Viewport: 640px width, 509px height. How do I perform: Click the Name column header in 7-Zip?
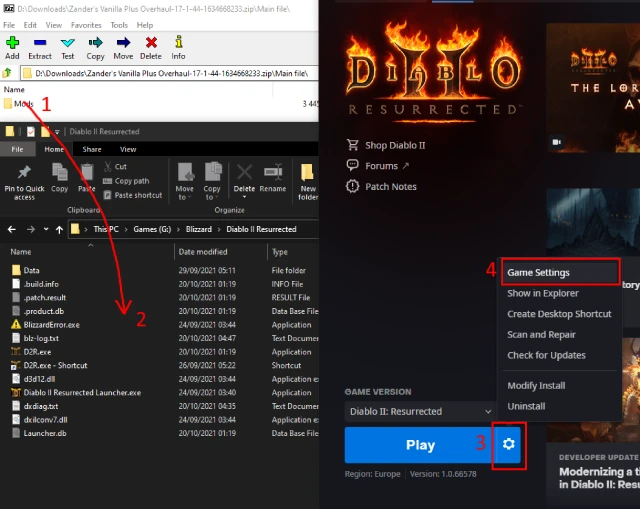(x=14, y=89)
